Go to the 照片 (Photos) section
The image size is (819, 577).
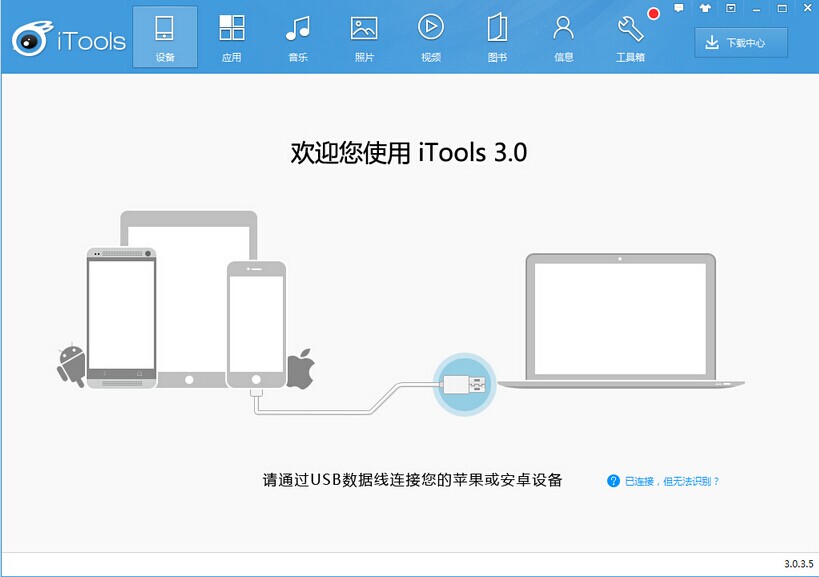pos(364,38)
